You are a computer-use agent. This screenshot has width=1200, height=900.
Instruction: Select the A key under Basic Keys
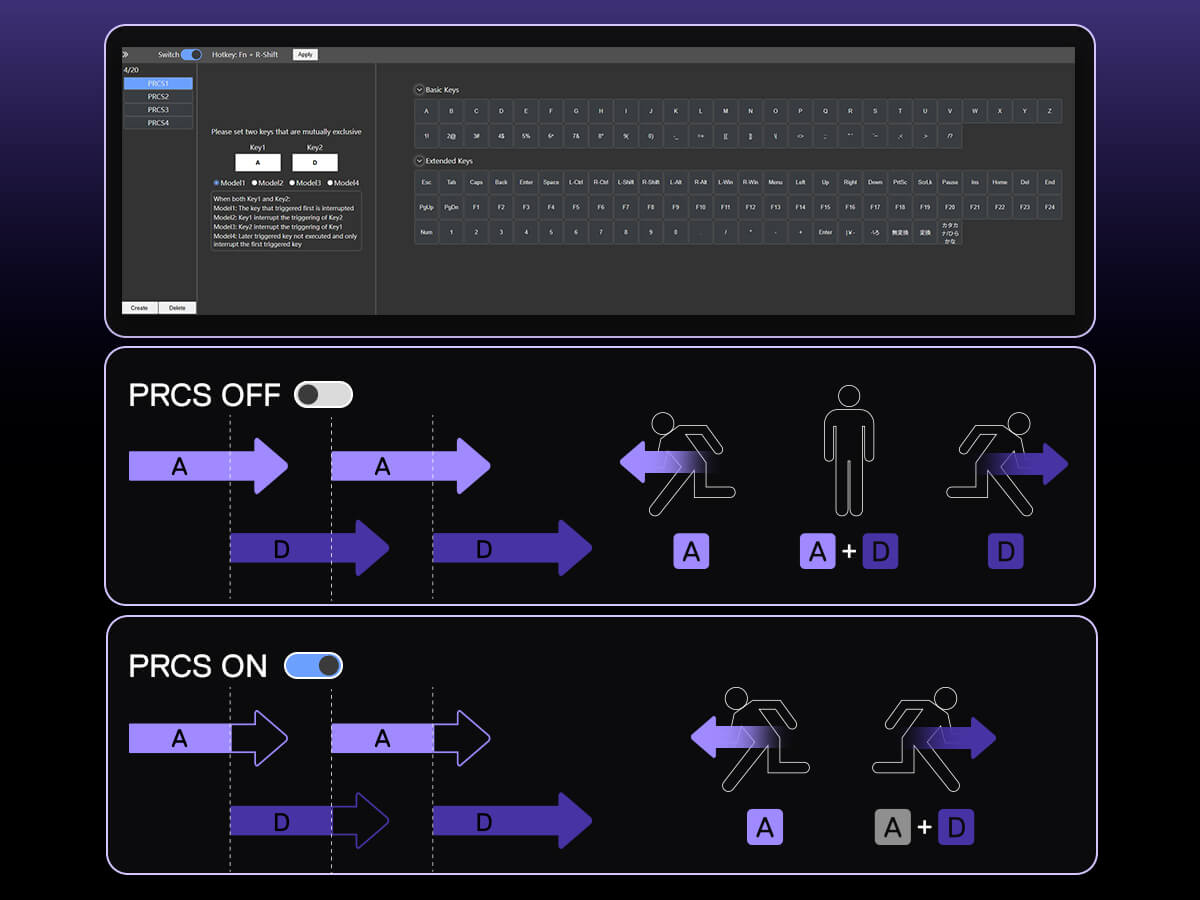425,110
